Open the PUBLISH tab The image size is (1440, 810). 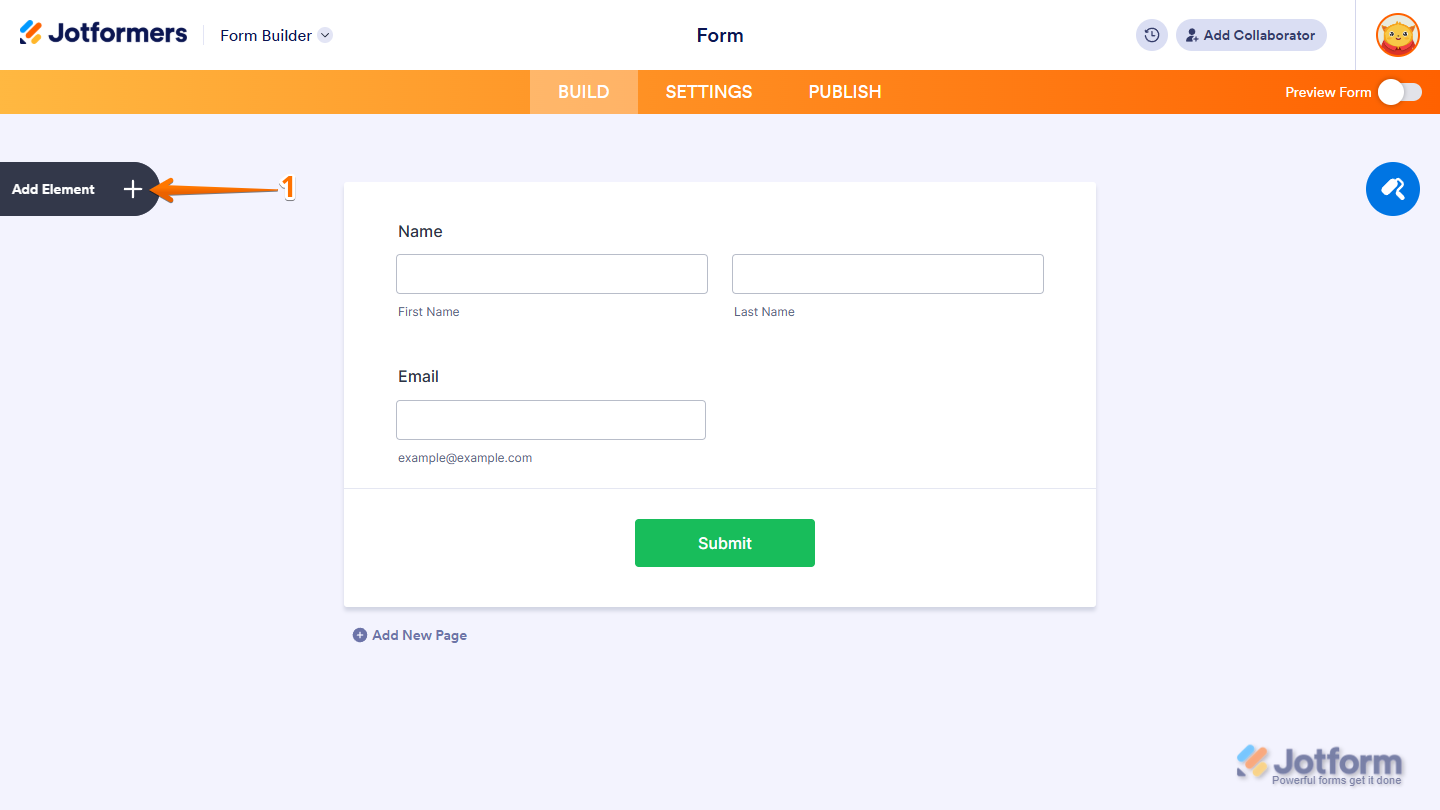click(x=844, y=91)
